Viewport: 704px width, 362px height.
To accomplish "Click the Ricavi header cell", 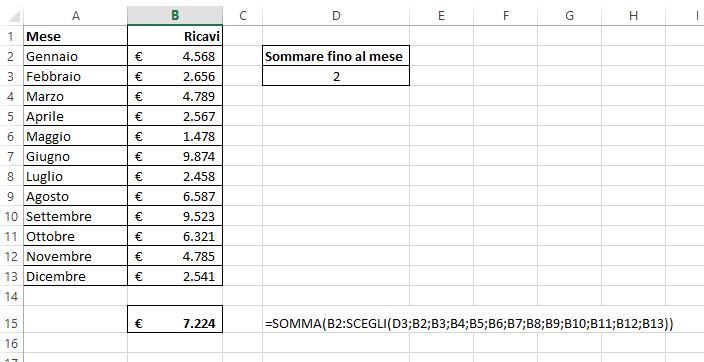I will click(x=175, y=36).
